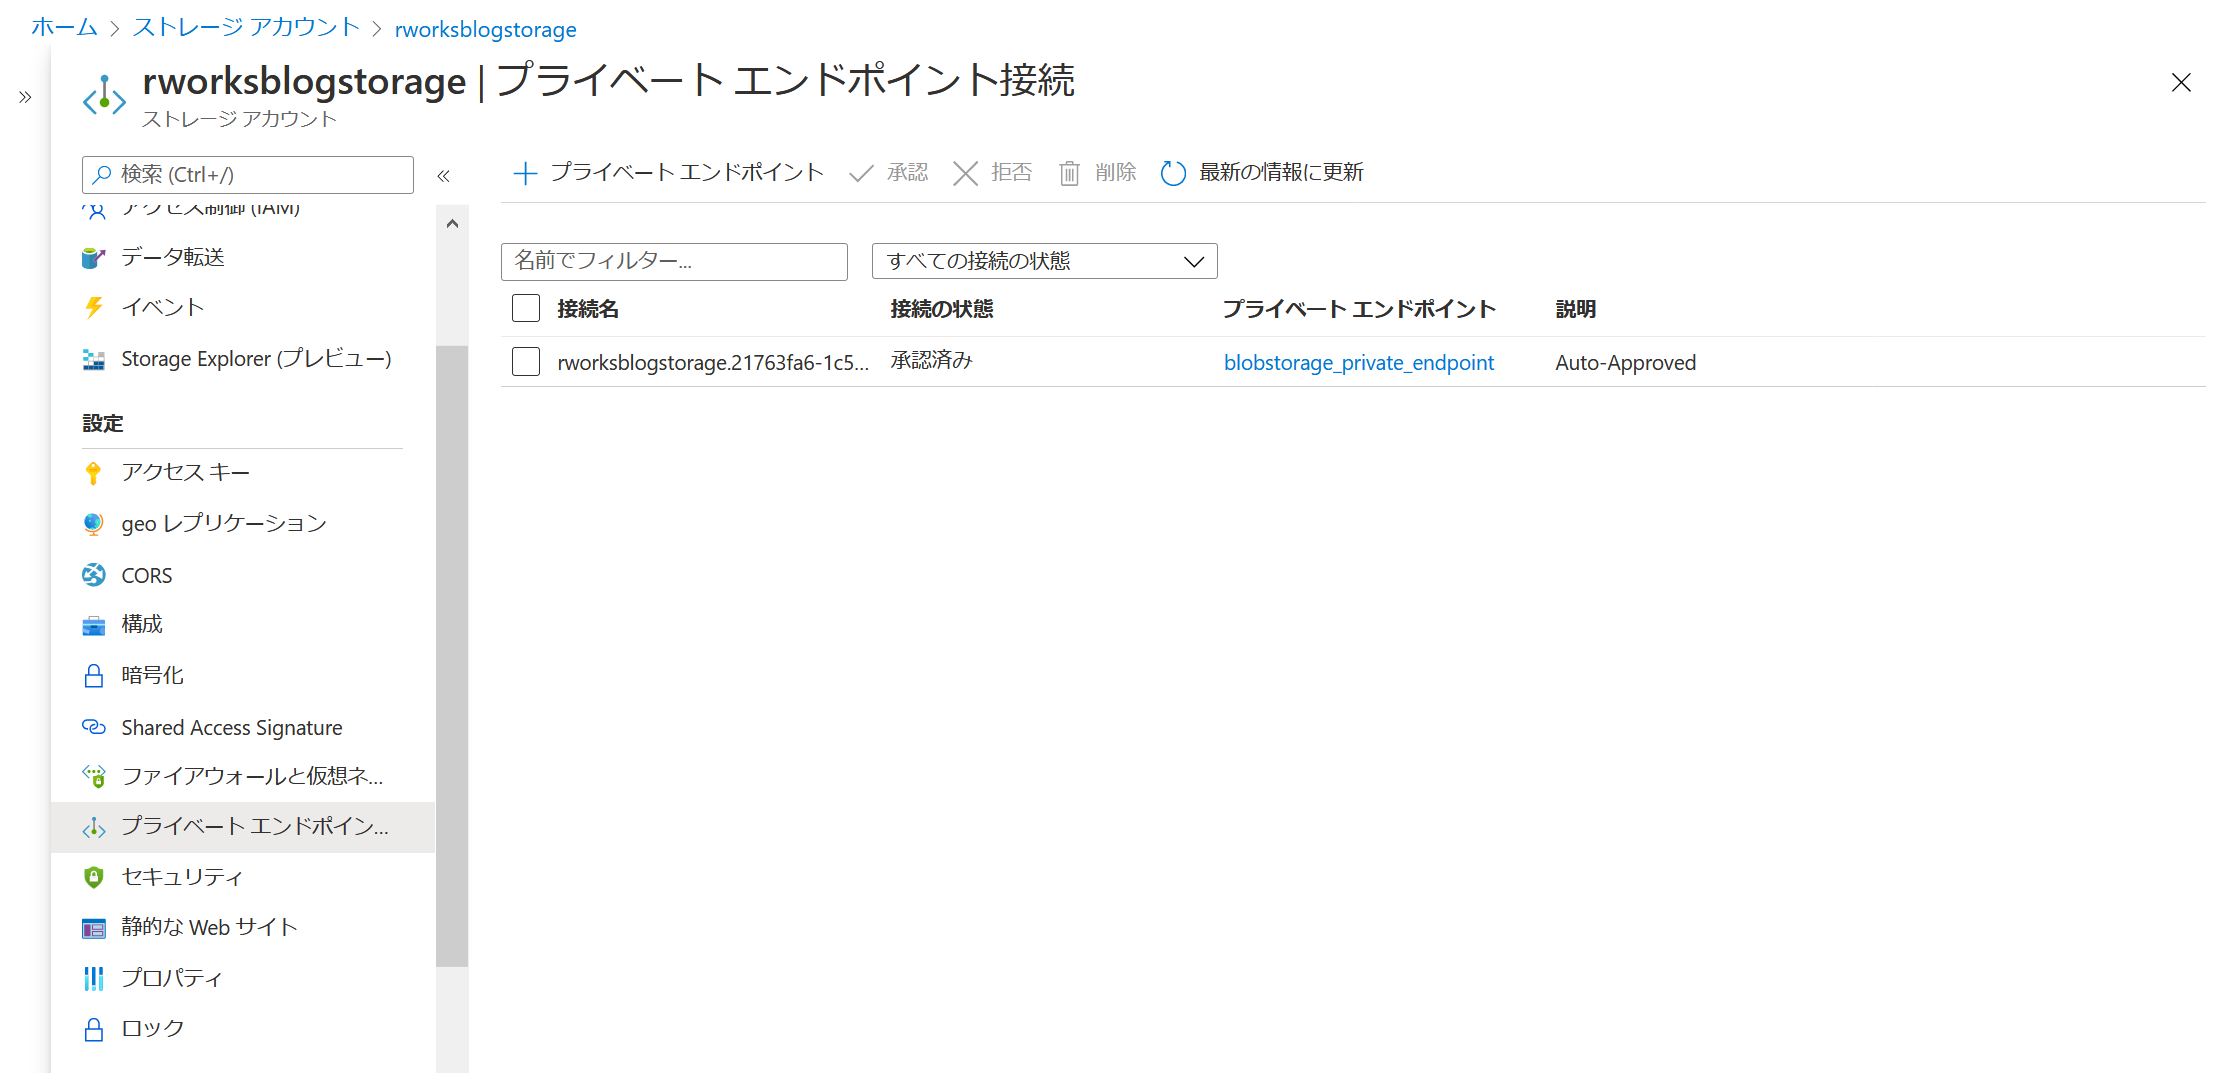Expand the portal left navigation chevrons
Image resolution: width=2236 pixels, height=1073 pixels.
(25, 97)
